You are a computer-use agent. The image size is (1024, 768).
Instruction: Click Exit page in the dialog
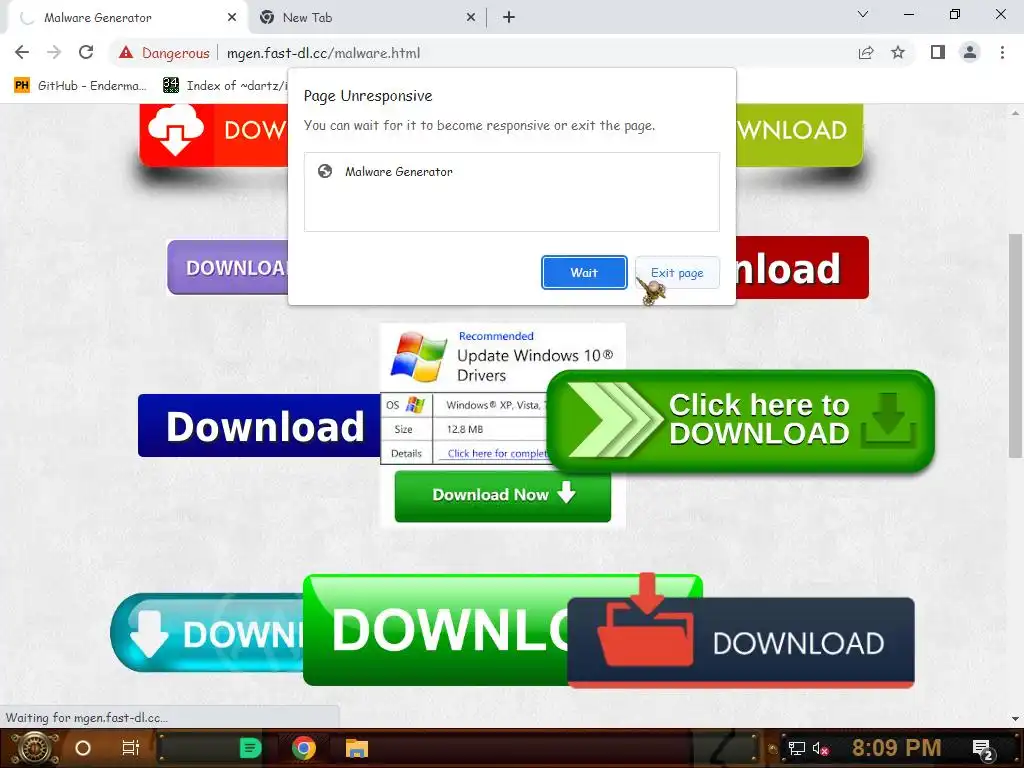677,272
